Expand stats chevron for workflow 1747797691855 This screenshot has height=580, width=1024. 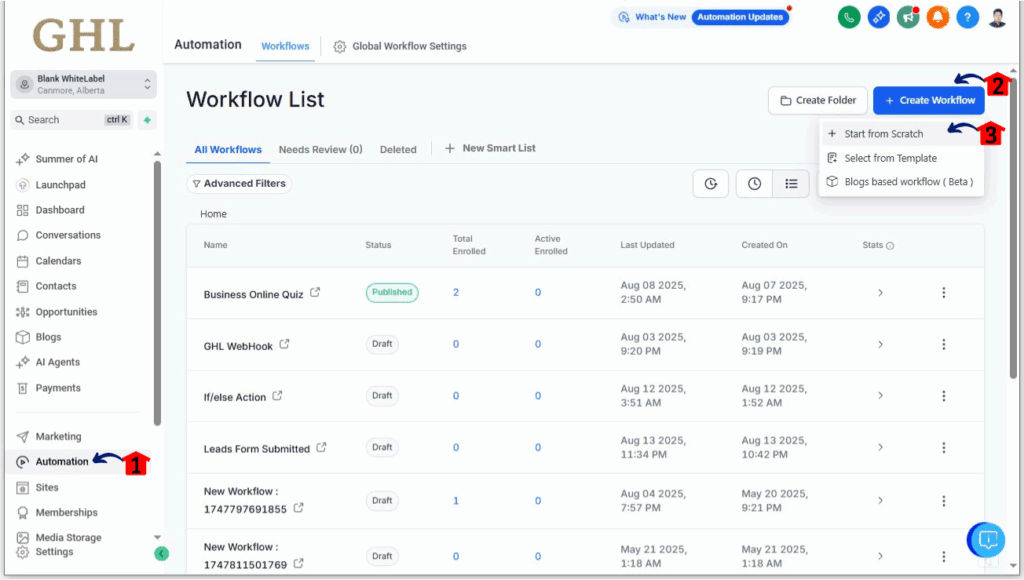pyautogui.click(x=880, y=501)
